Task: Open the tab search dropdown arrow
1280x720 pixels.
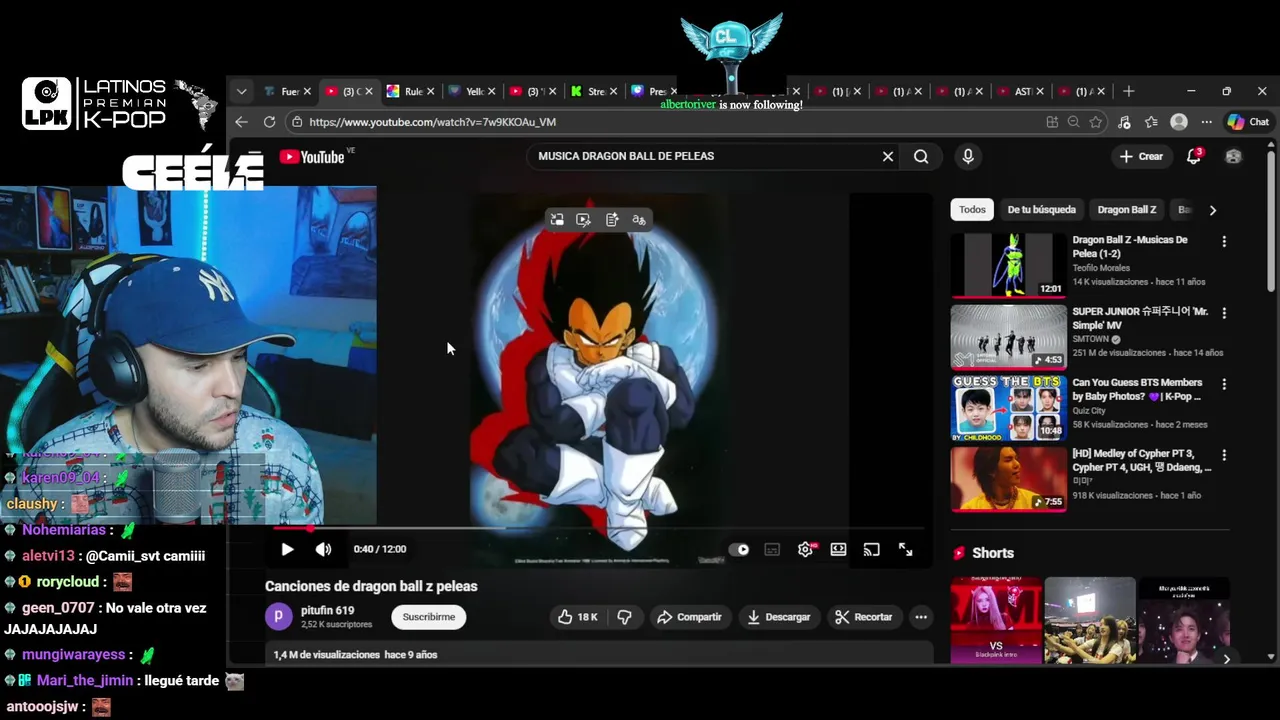Action: (x=241, y=91)
